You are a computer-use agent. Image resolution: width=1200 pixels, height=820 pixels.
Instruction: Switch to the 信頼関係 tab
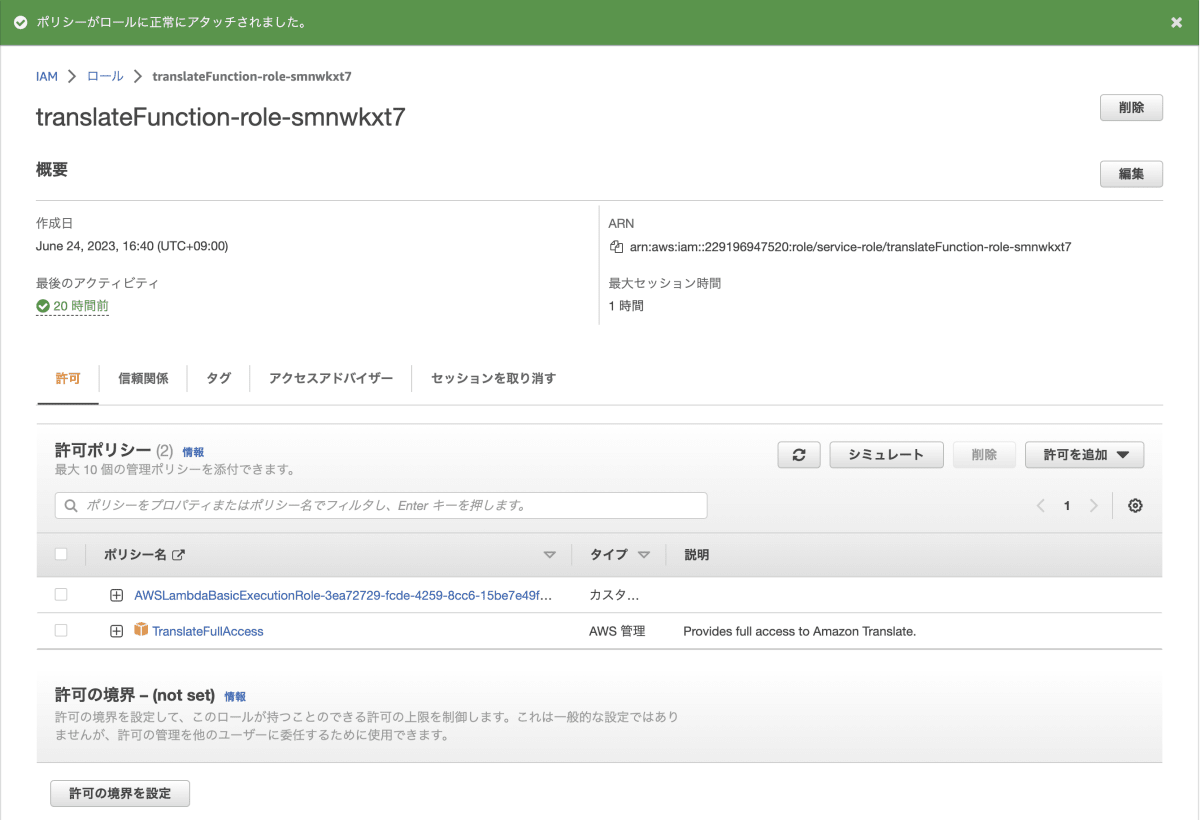143,378
